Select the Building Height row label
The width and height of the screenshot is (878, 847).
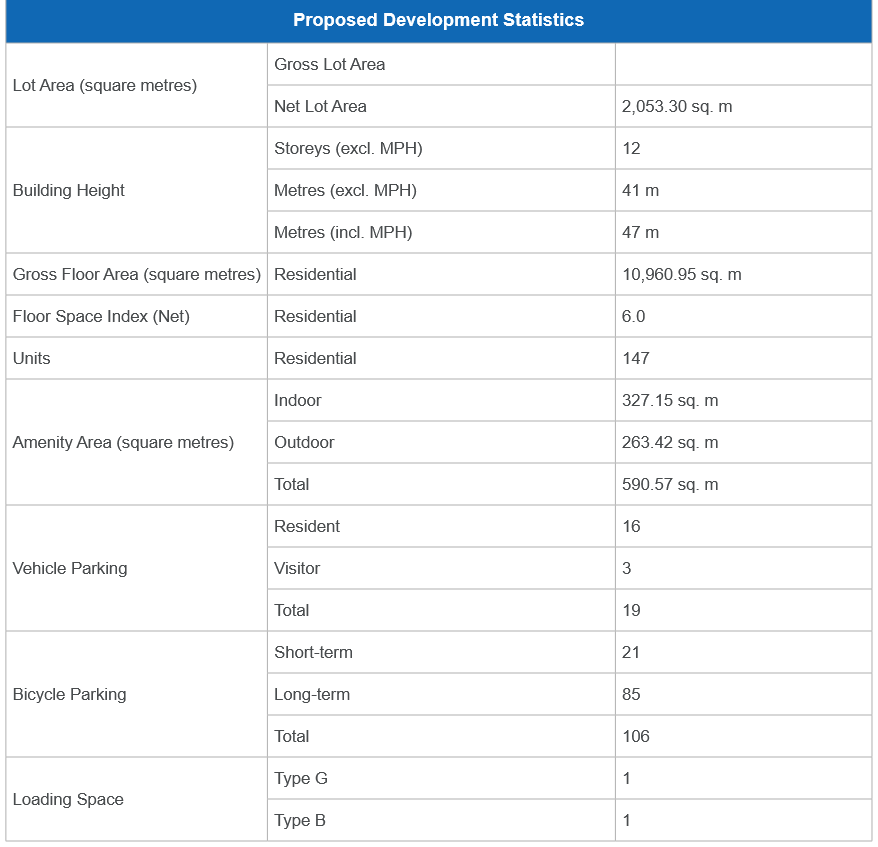coord(69,191)
